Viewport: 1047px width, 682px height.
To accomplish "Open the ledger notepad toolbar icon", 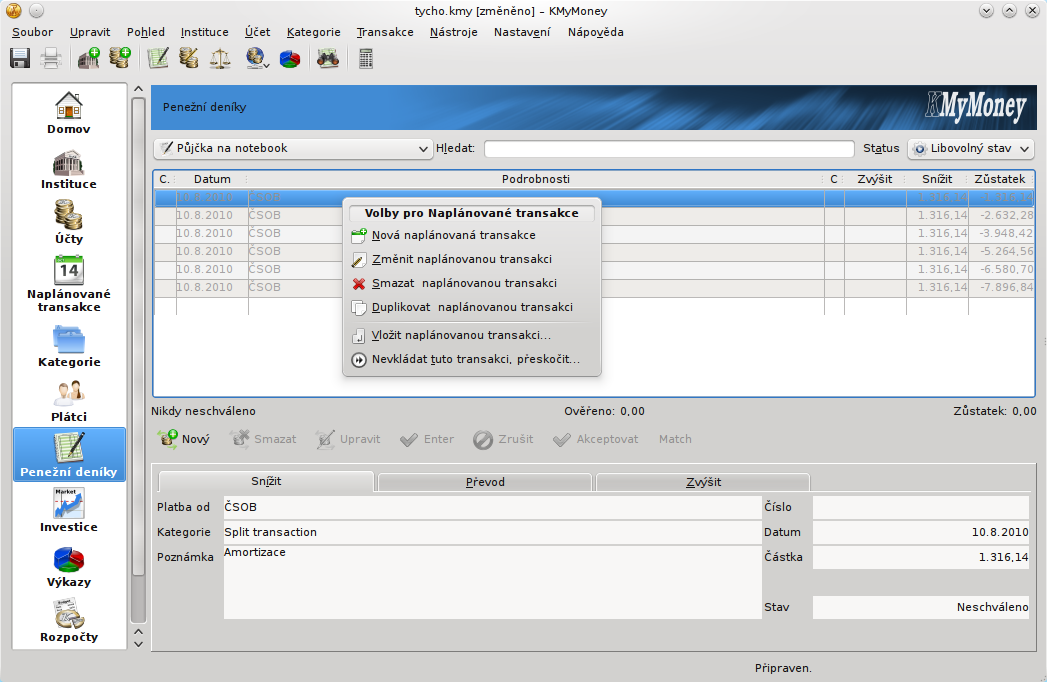I will point(158,59).
